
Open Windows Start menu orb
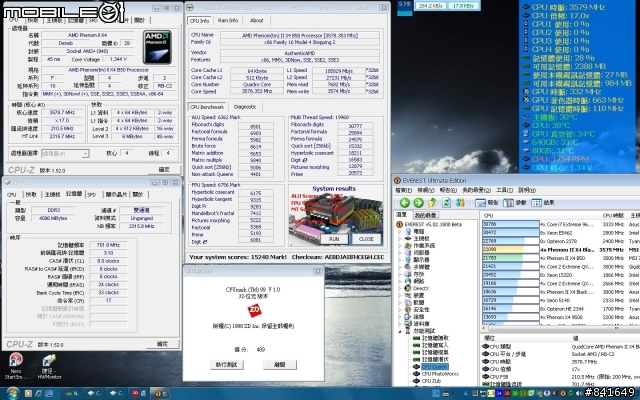[11, 393]
